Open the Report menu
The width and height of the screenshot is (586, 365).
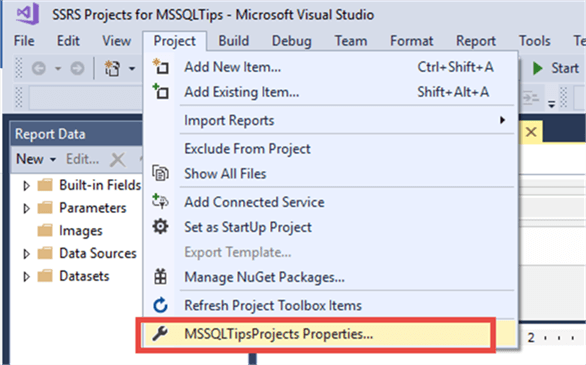[476, 41]
